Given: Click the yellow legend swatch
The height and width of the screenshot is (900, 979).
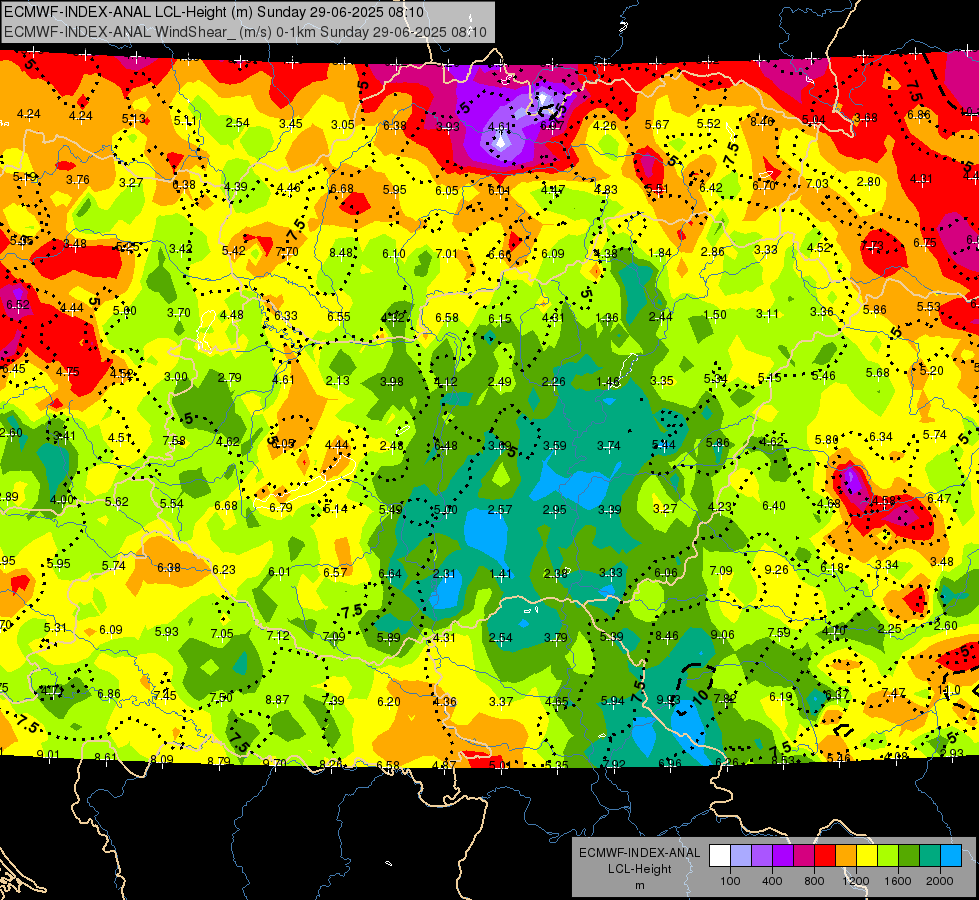Looking at the screenshot, I should pos(867,856).
